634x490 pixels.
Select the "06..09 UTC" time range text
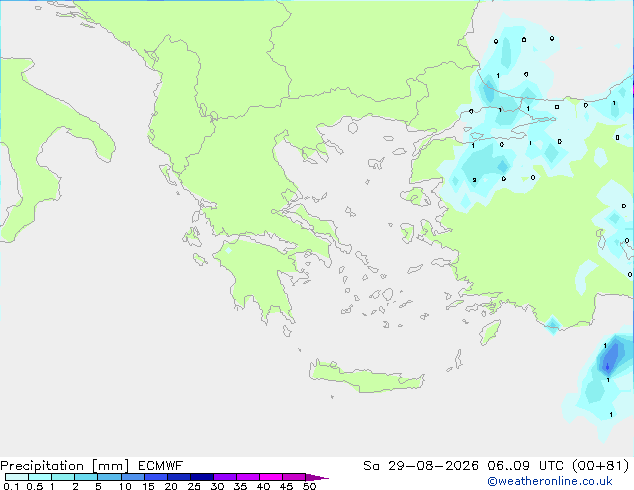525,466
